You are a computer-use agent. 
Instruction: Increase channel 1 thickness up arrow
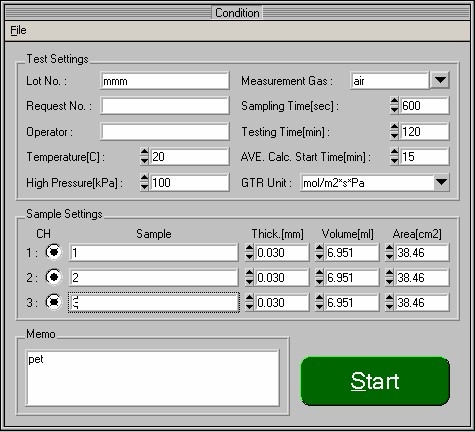pyautogui.click(x=249, y=248)
